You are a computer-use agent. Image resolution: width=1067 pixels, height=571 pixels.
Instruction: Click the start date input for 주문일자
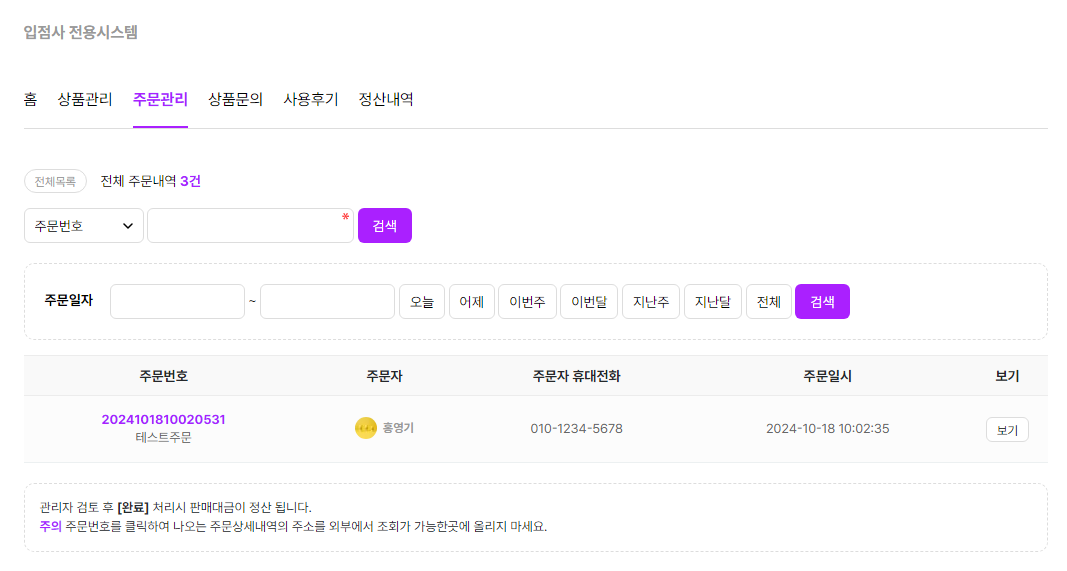[178, 301]
